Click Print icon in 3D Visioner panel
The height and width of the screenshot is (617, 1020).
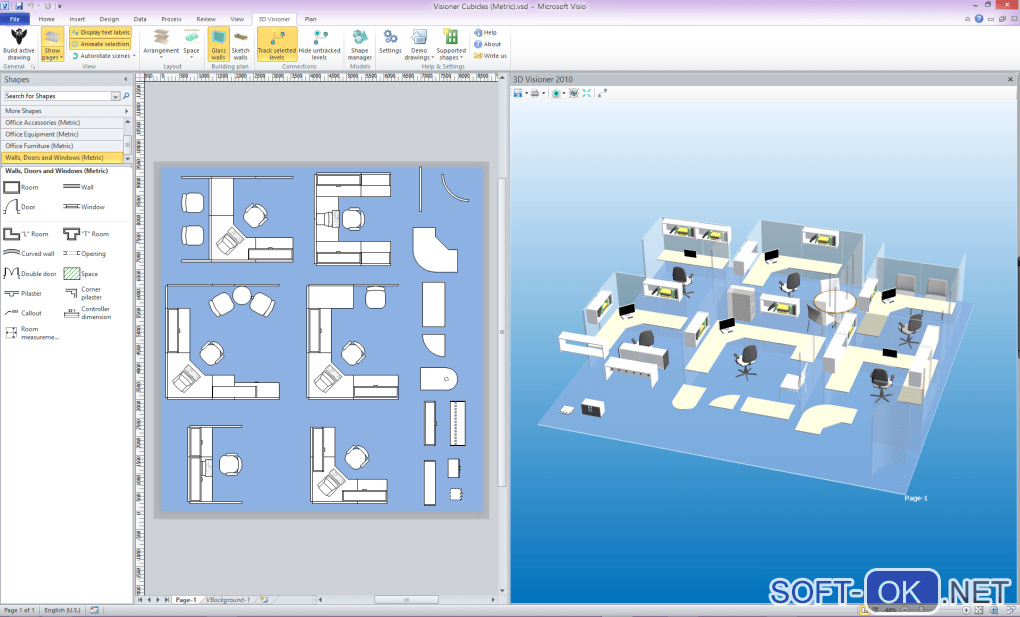(x=535, y=93)
